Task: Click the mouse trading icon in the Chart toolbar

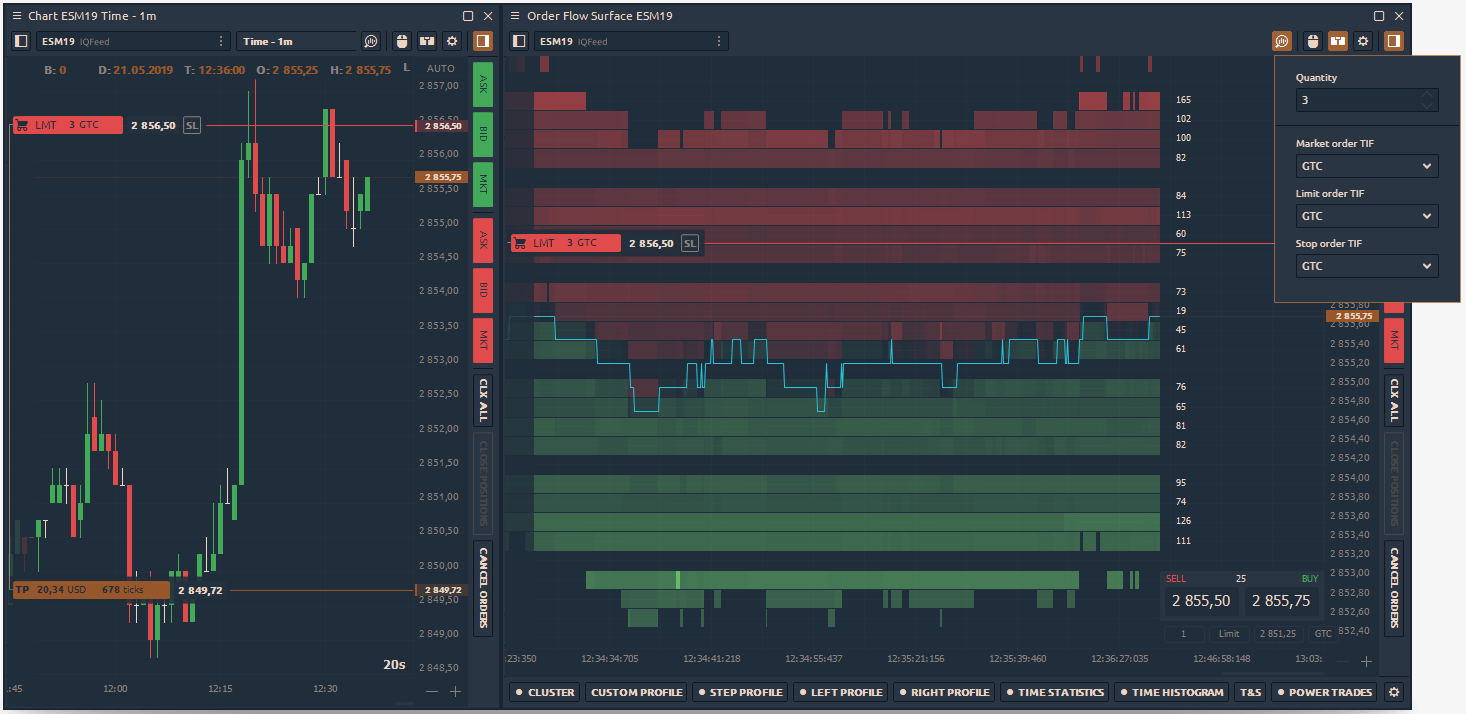Action: click(402, 41)
